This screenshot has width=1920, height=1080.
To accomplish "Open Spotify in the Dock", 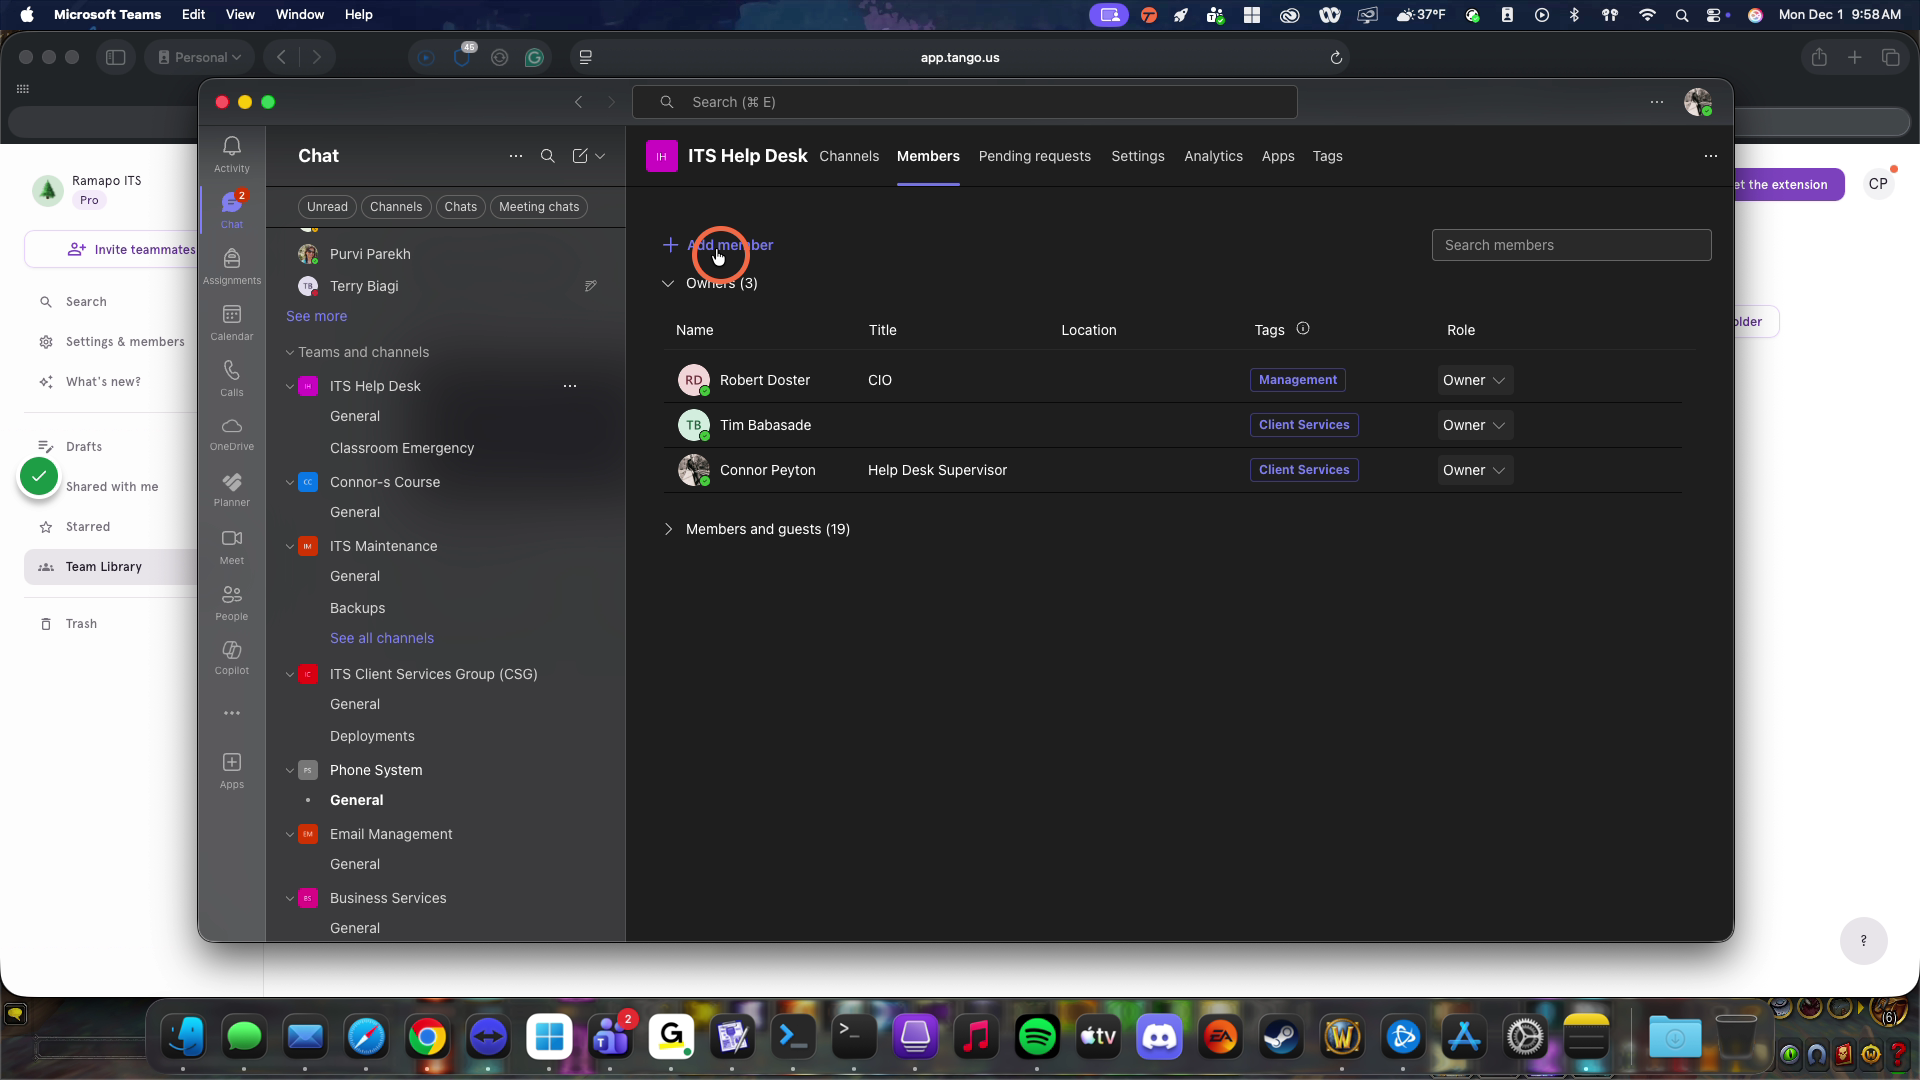I will pyautogui.click(x=1037, y=1037).
